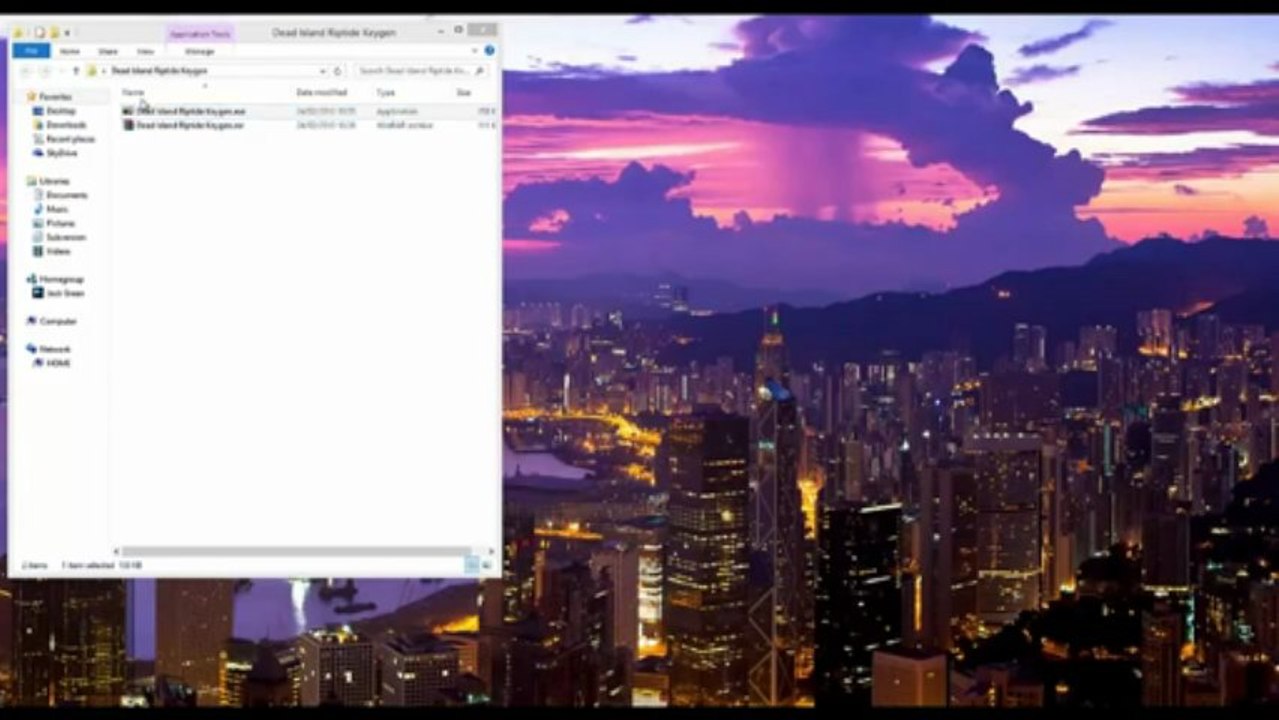Open the Documents library
Viewport: 1279px width, 720px height.
[67, 195]
